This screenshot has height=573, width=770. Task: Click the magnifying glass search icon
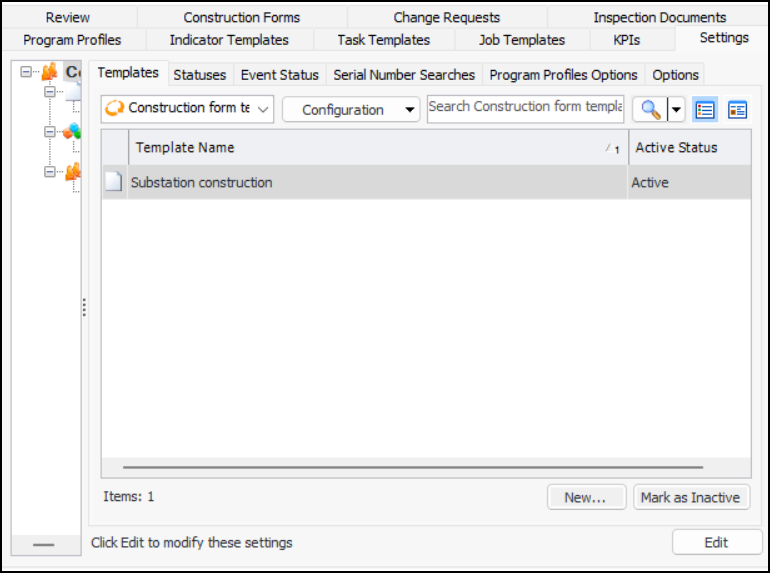tap(650, 110)
